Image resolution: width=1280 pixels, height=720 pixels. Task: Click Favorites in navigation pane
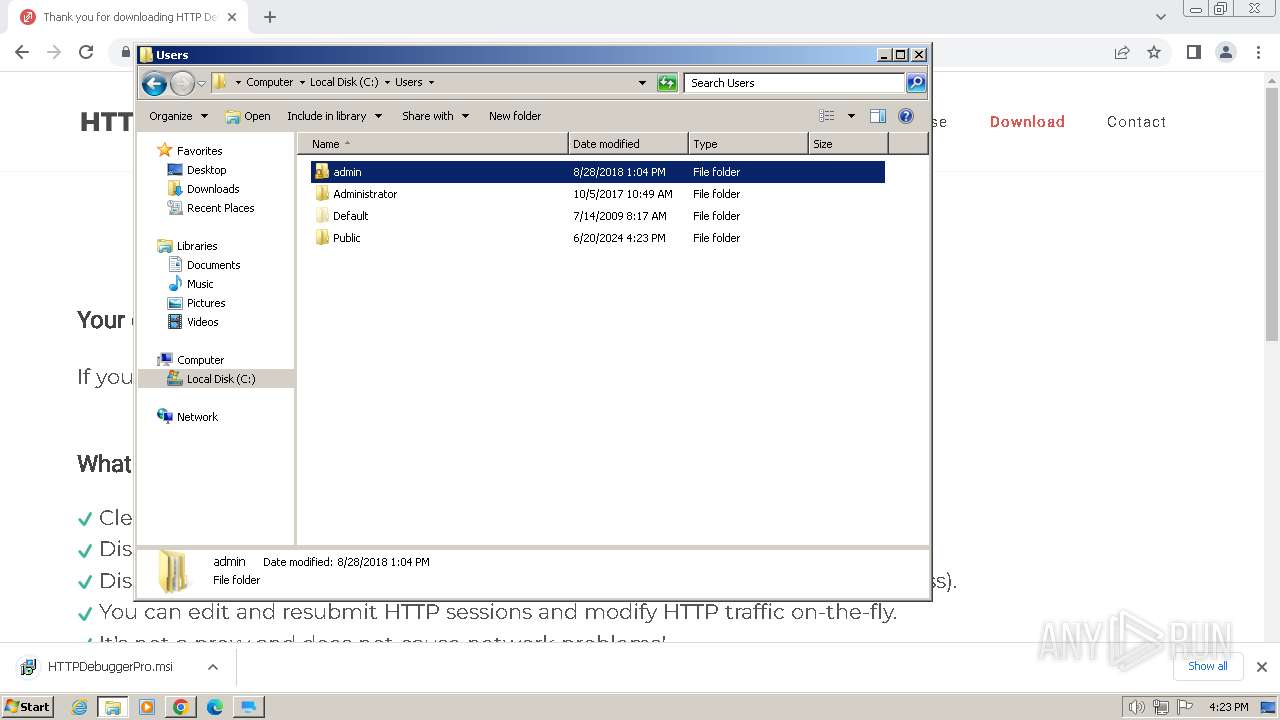coord(199,151)
